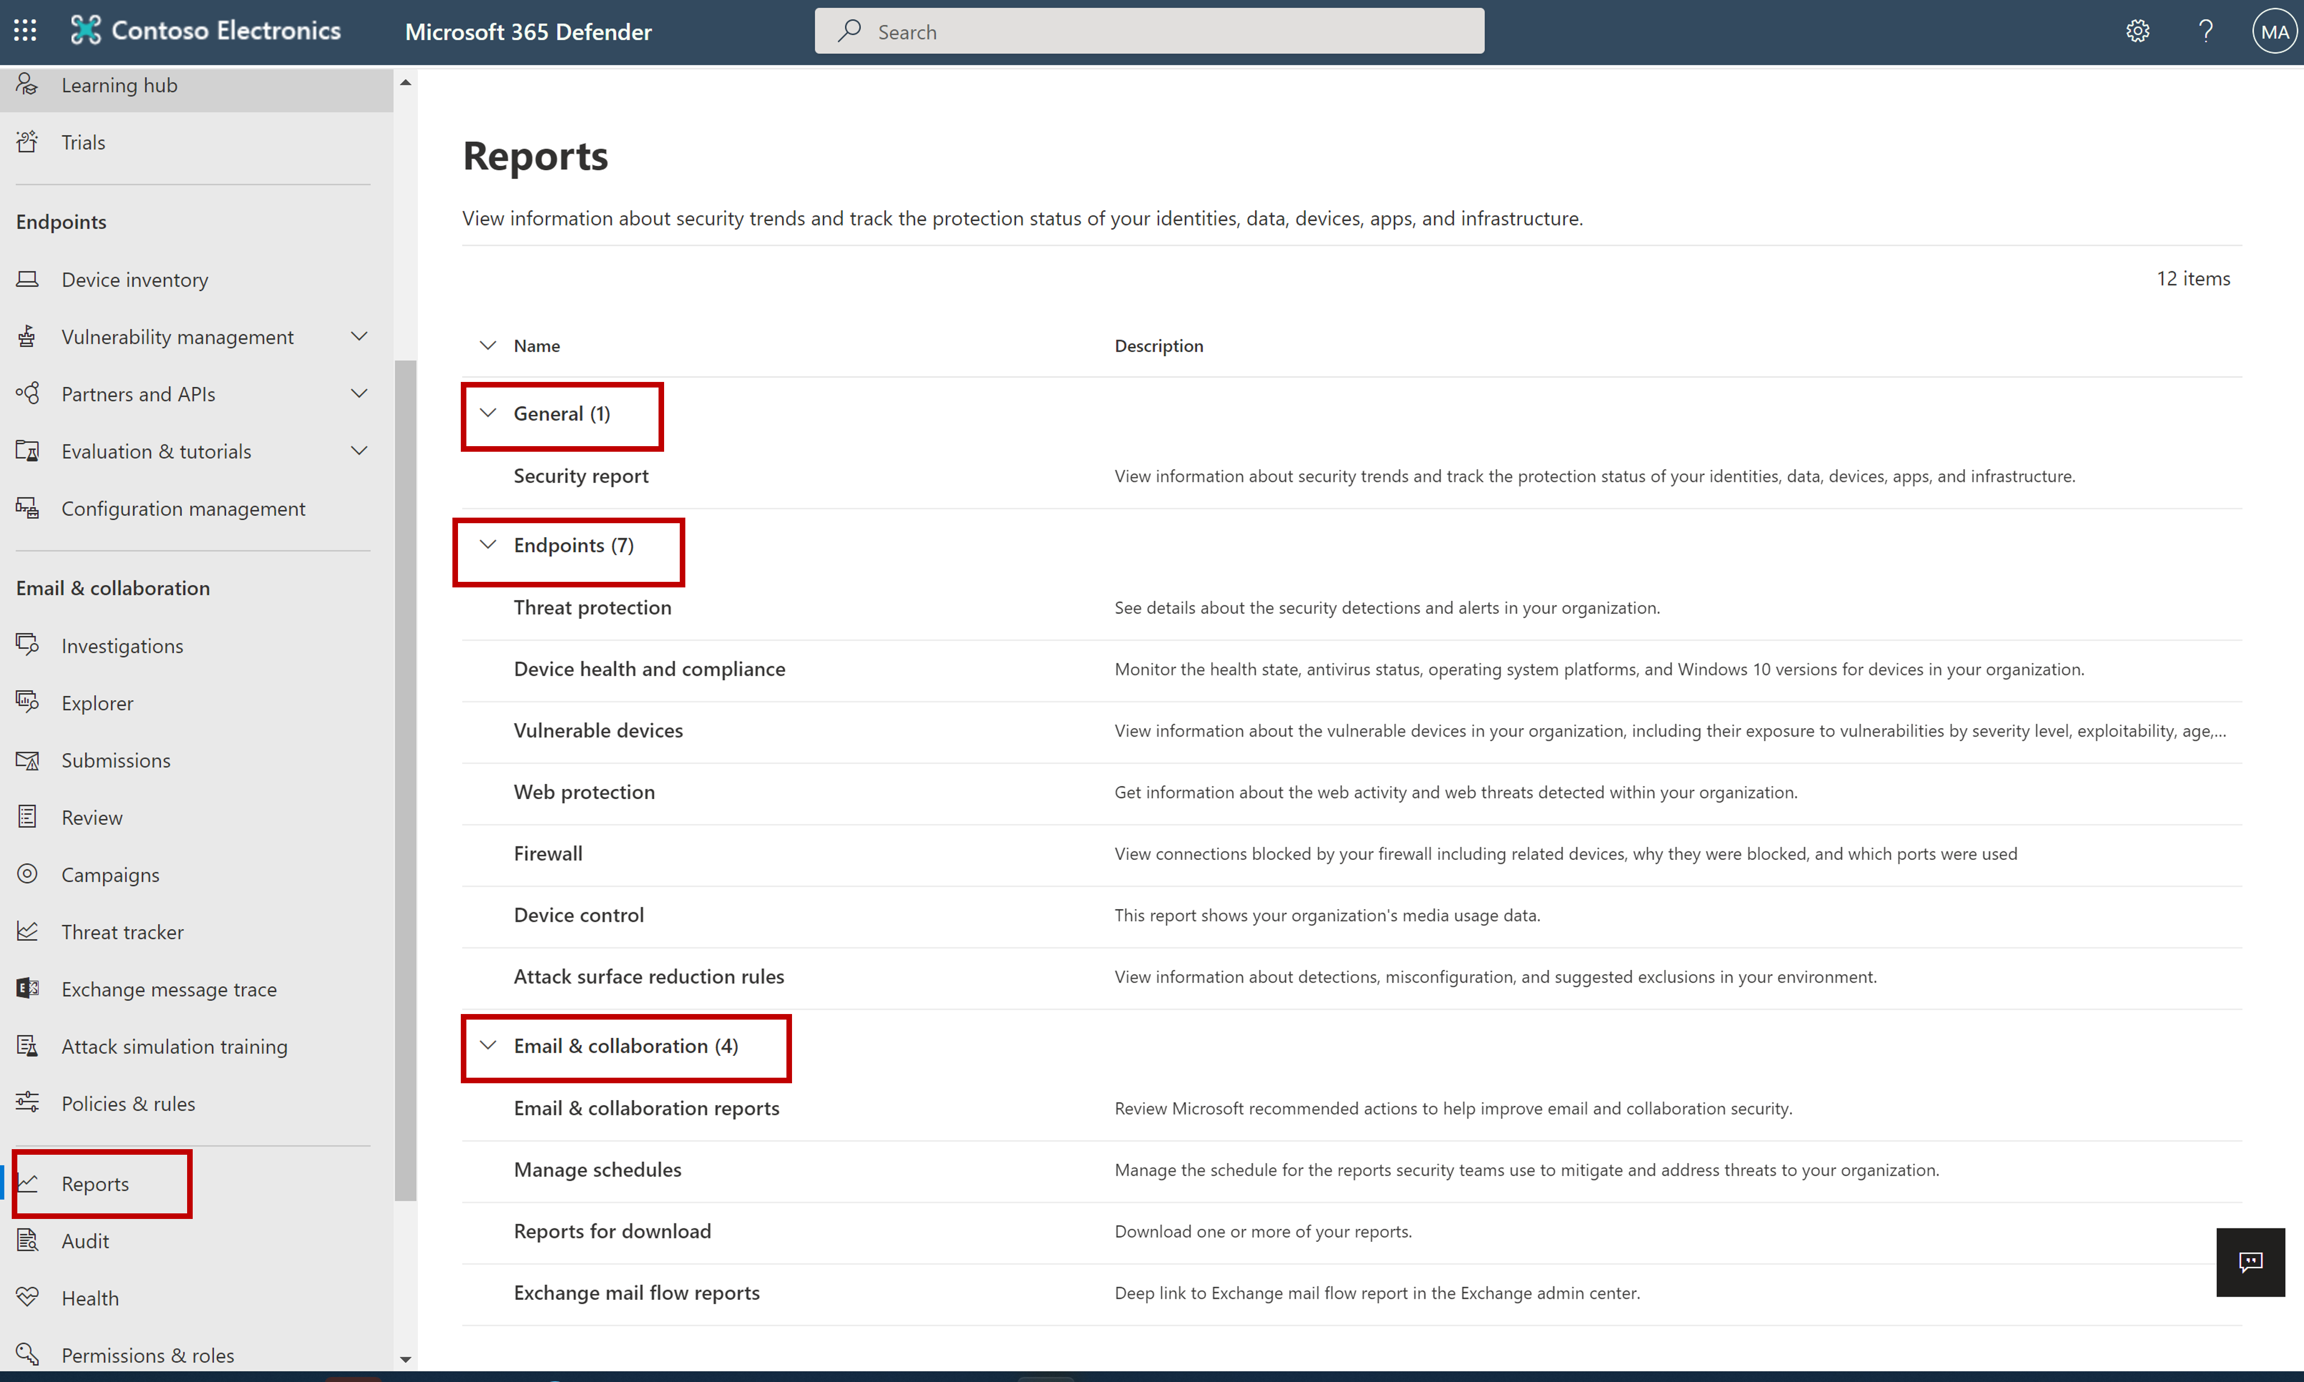Viewport: 2304px width, 1382px height.
Task: Open the settings gear icon
Action: tap(2137, 31)
